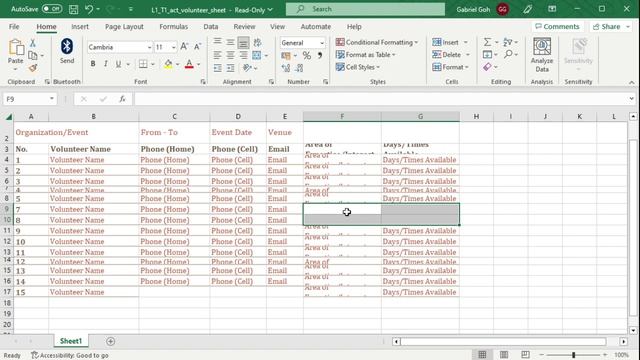Viewport: 640px width, 360px height.
Task: Increase Decimal places icon
Action: pyautogui.click(x=286, y=68)
